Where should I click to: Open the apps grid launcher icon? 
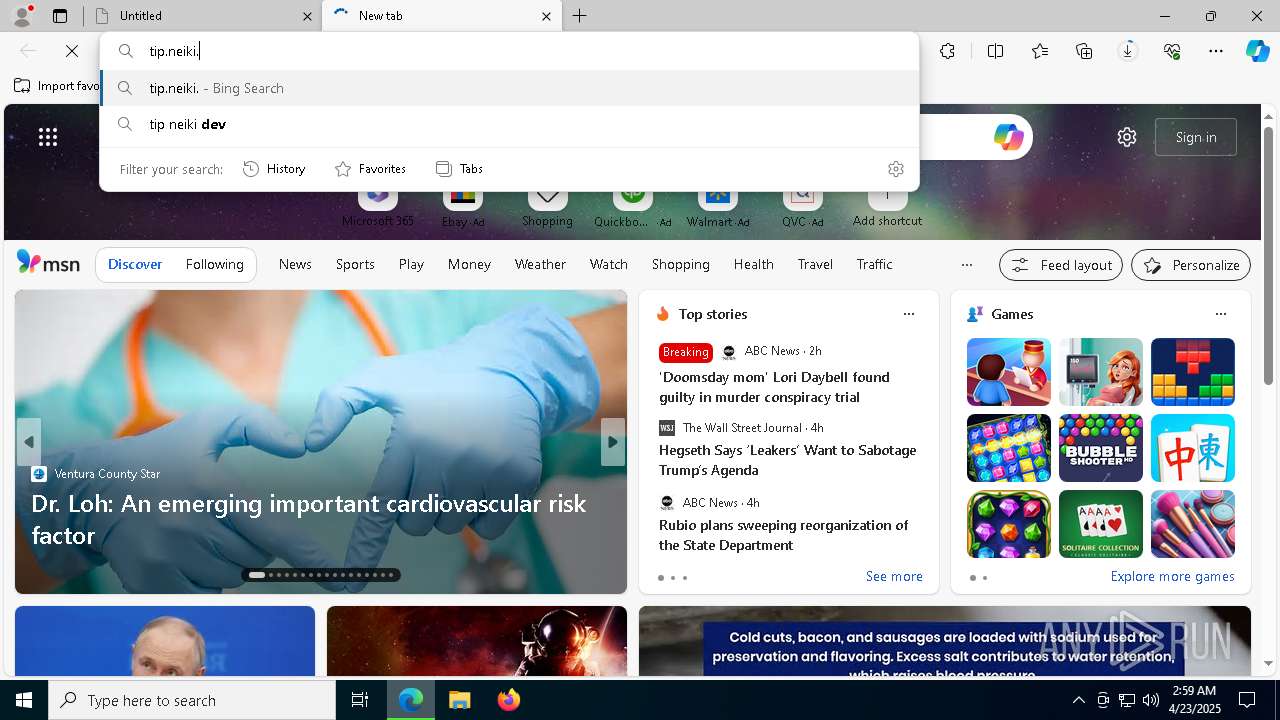click(48, 137)
